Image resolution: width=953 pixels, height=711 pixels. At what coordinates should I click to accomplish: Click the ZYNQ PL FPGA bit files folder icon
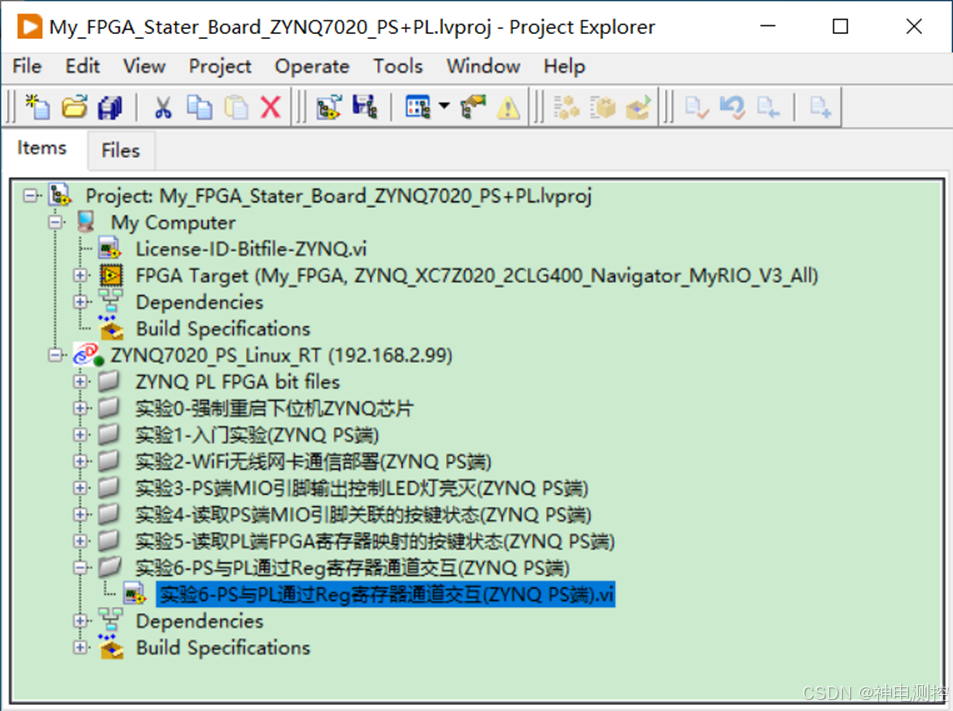[x=109, y=382]
